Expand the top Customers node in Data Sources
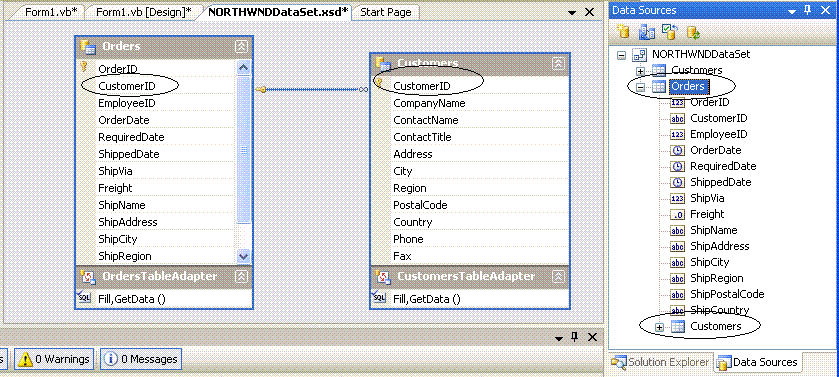This screenshot has width=839, height=377. coord(640,71)
